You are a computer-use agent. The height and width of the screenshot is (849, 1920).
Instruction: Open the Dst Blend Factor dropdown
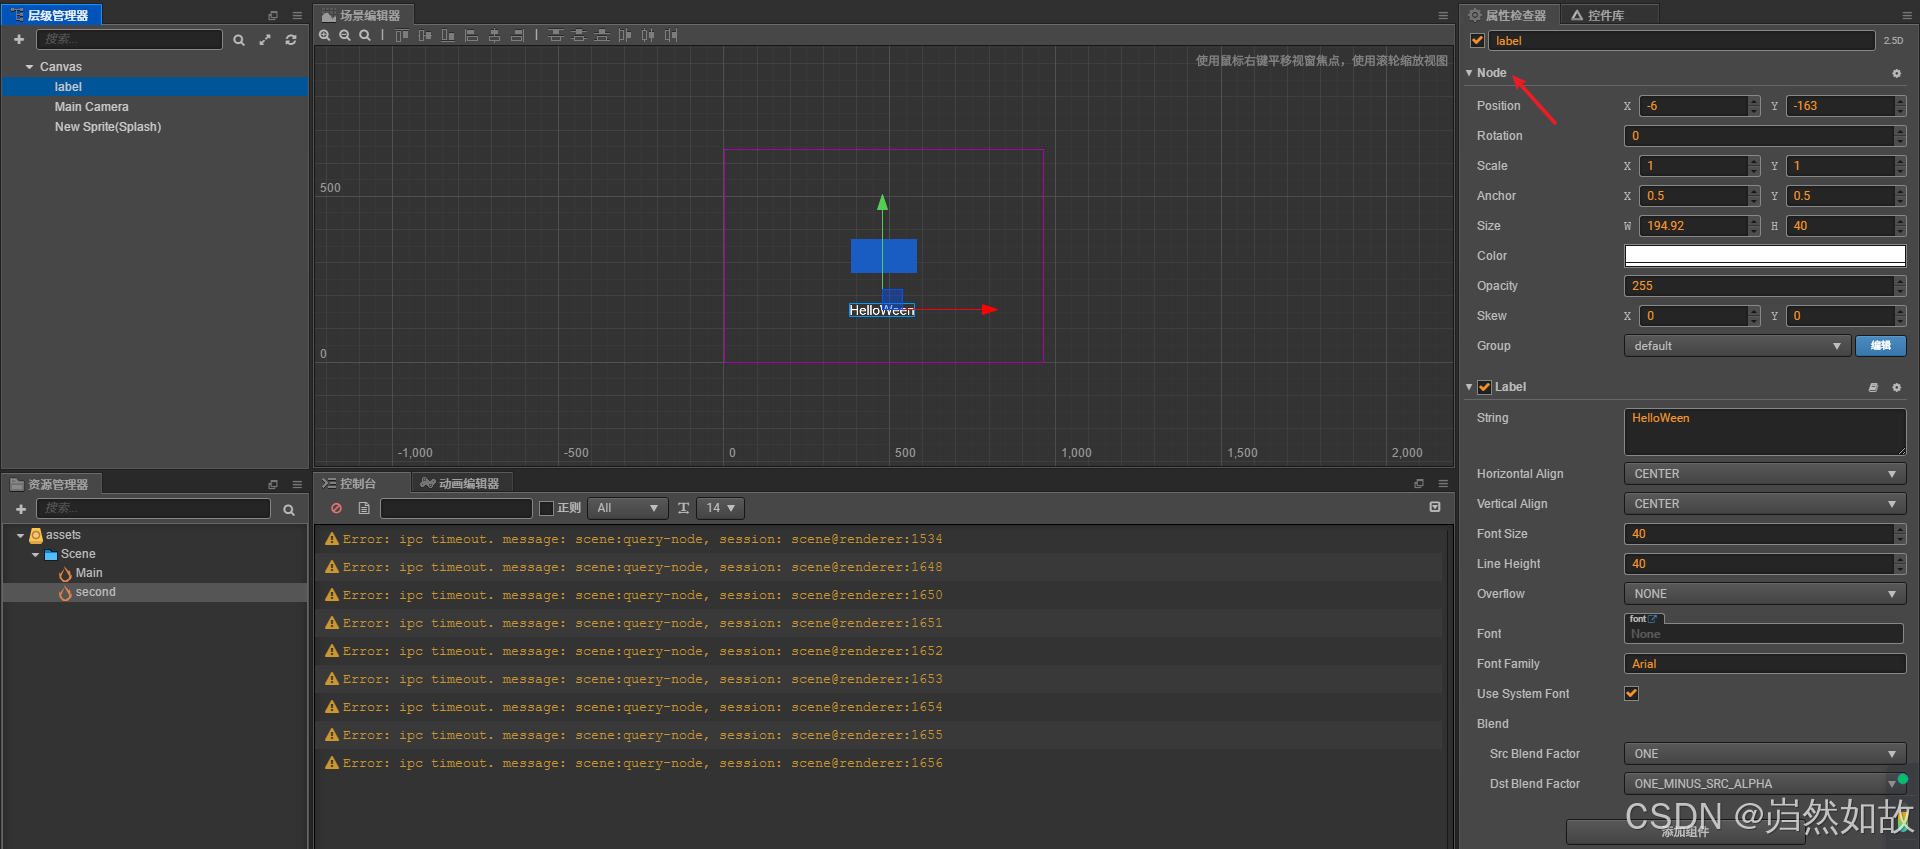1765,784
